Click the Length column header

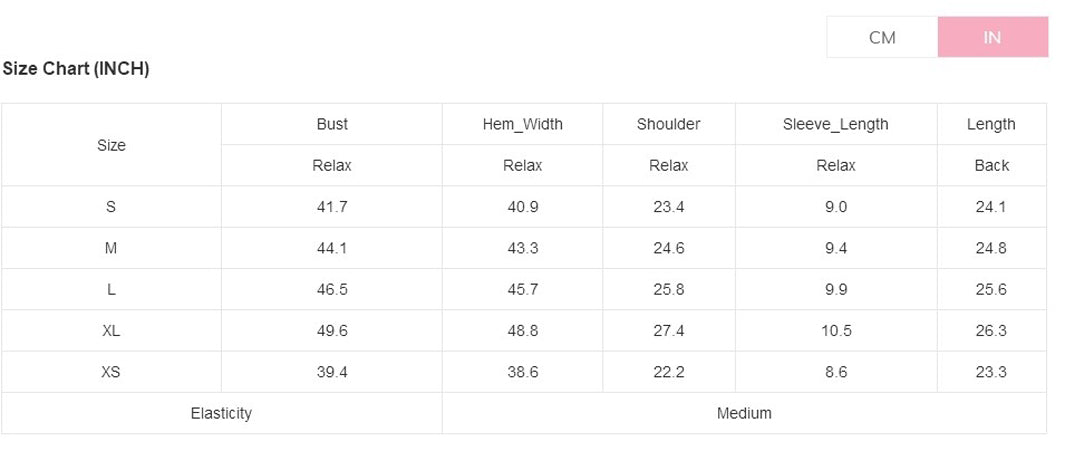pos(991,124)
